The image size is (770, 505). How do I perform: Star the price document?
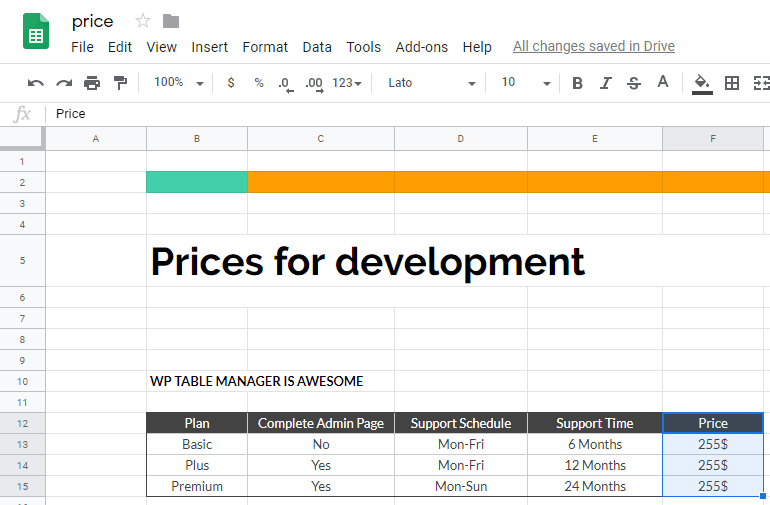(143, 21)
